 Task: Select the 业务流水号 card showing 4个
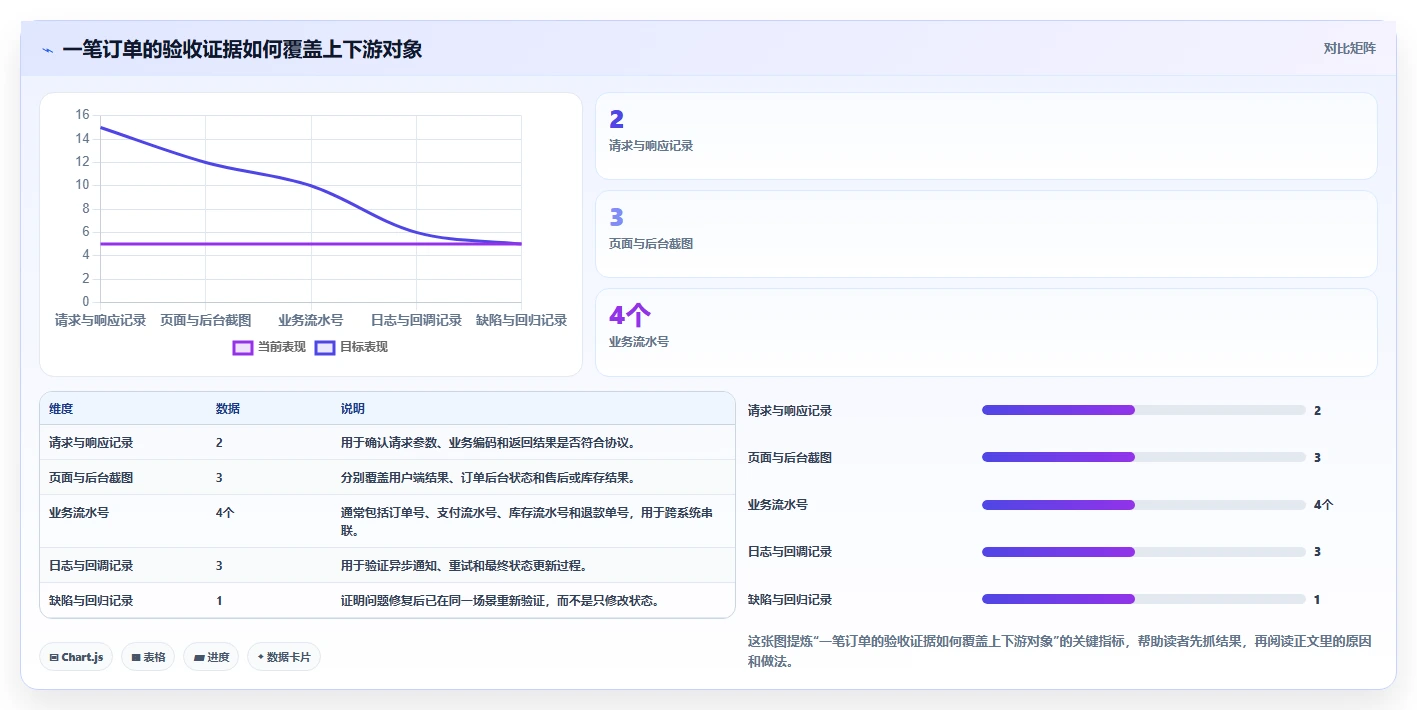[986, 332]
